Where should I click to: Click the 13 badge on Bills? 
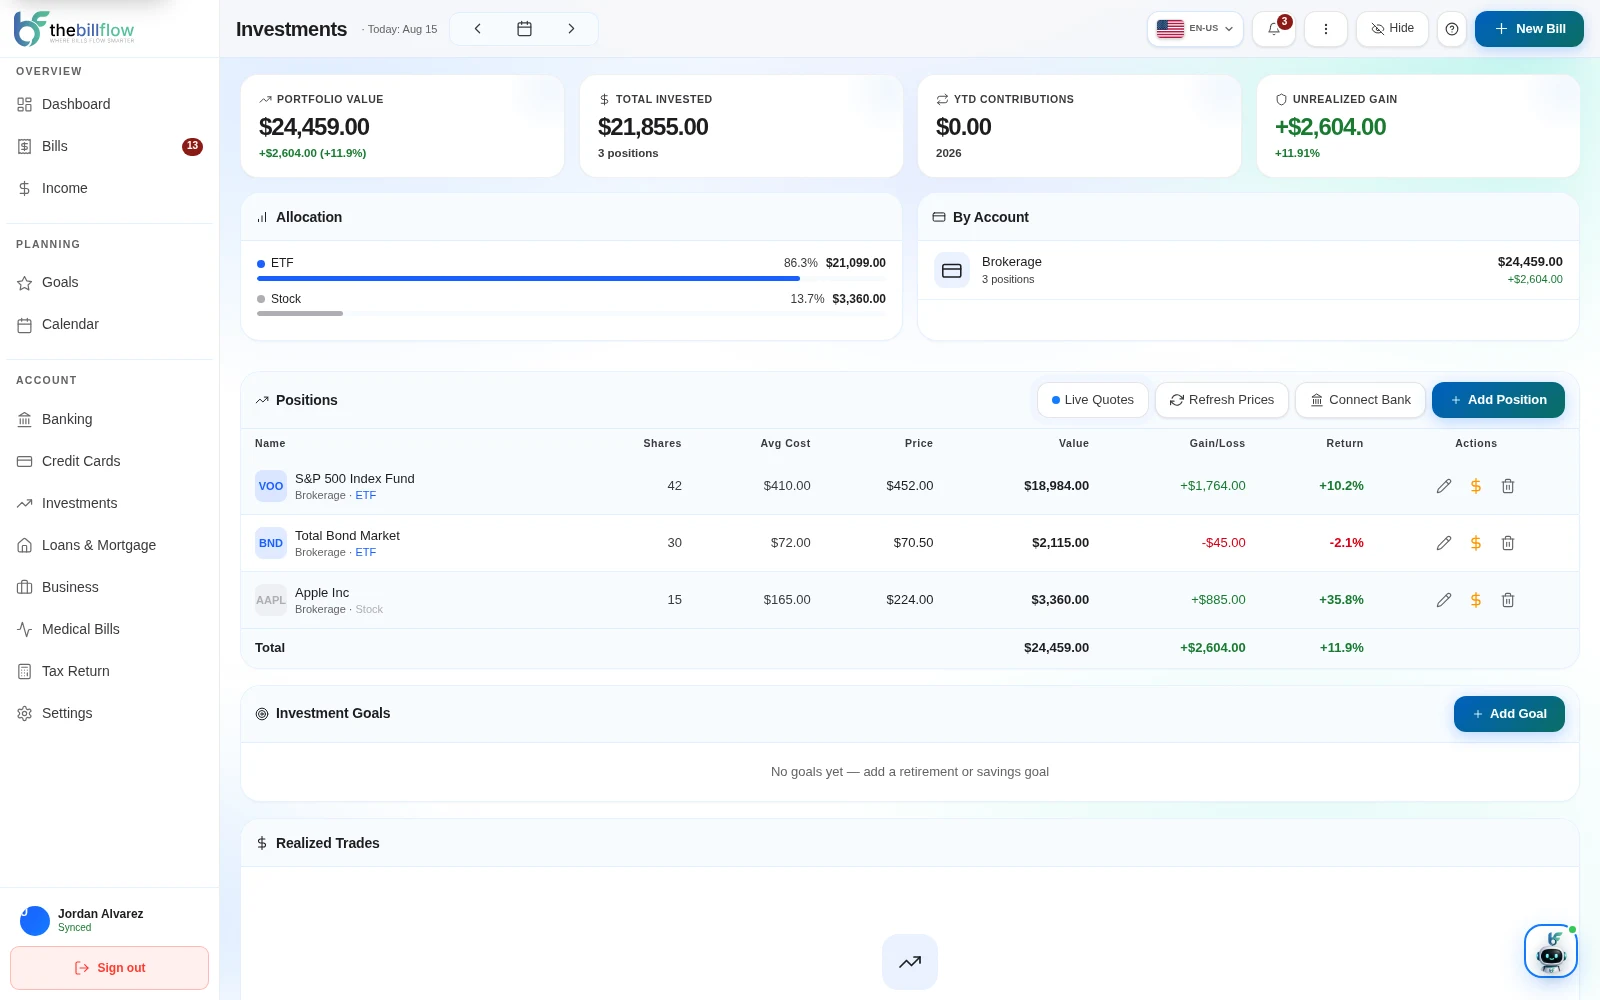pos(192,146)
